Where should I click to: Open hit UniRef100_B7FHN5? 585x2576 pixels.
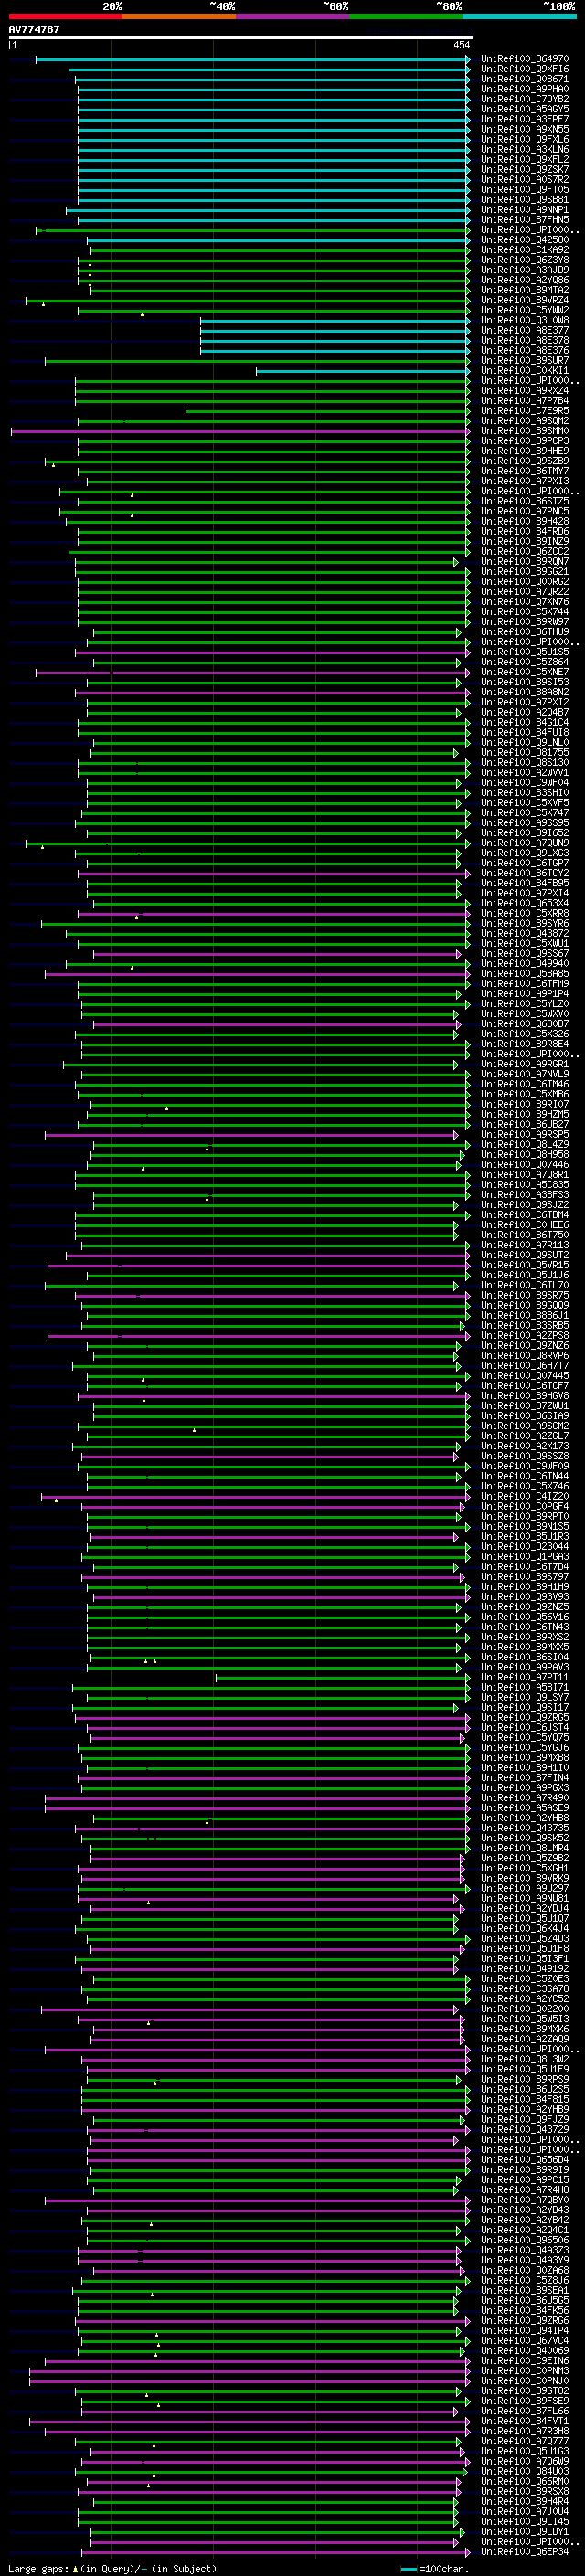click(x=525, y=220)
